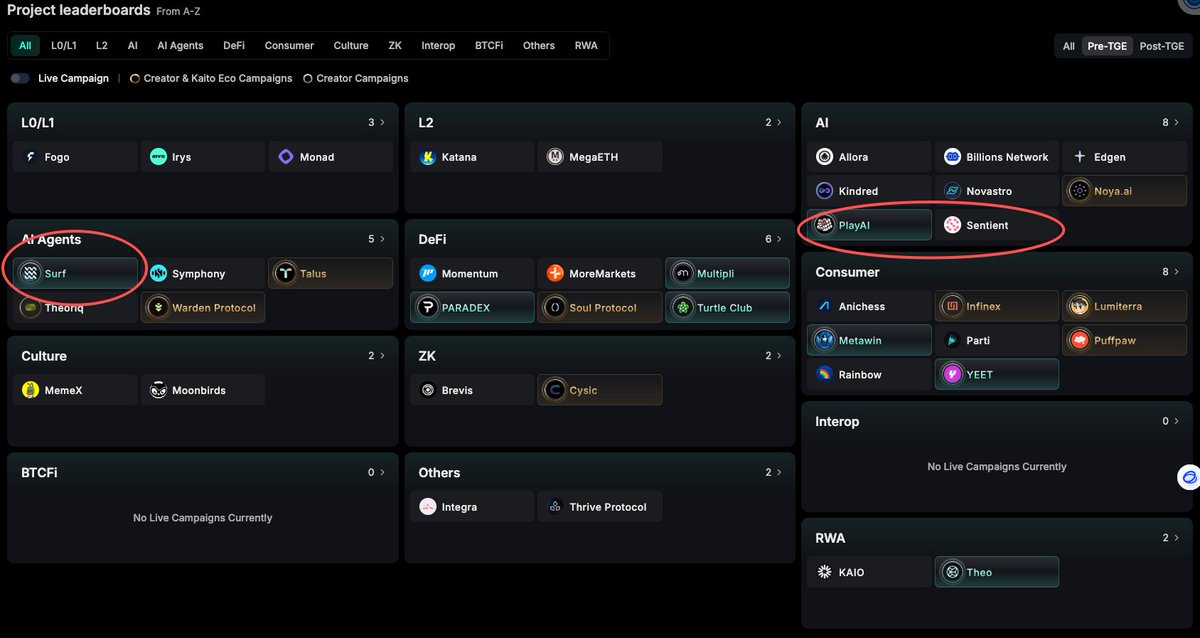Open the KAIO icon
This screenshot has height=638, width=1200.
point(825,572)
